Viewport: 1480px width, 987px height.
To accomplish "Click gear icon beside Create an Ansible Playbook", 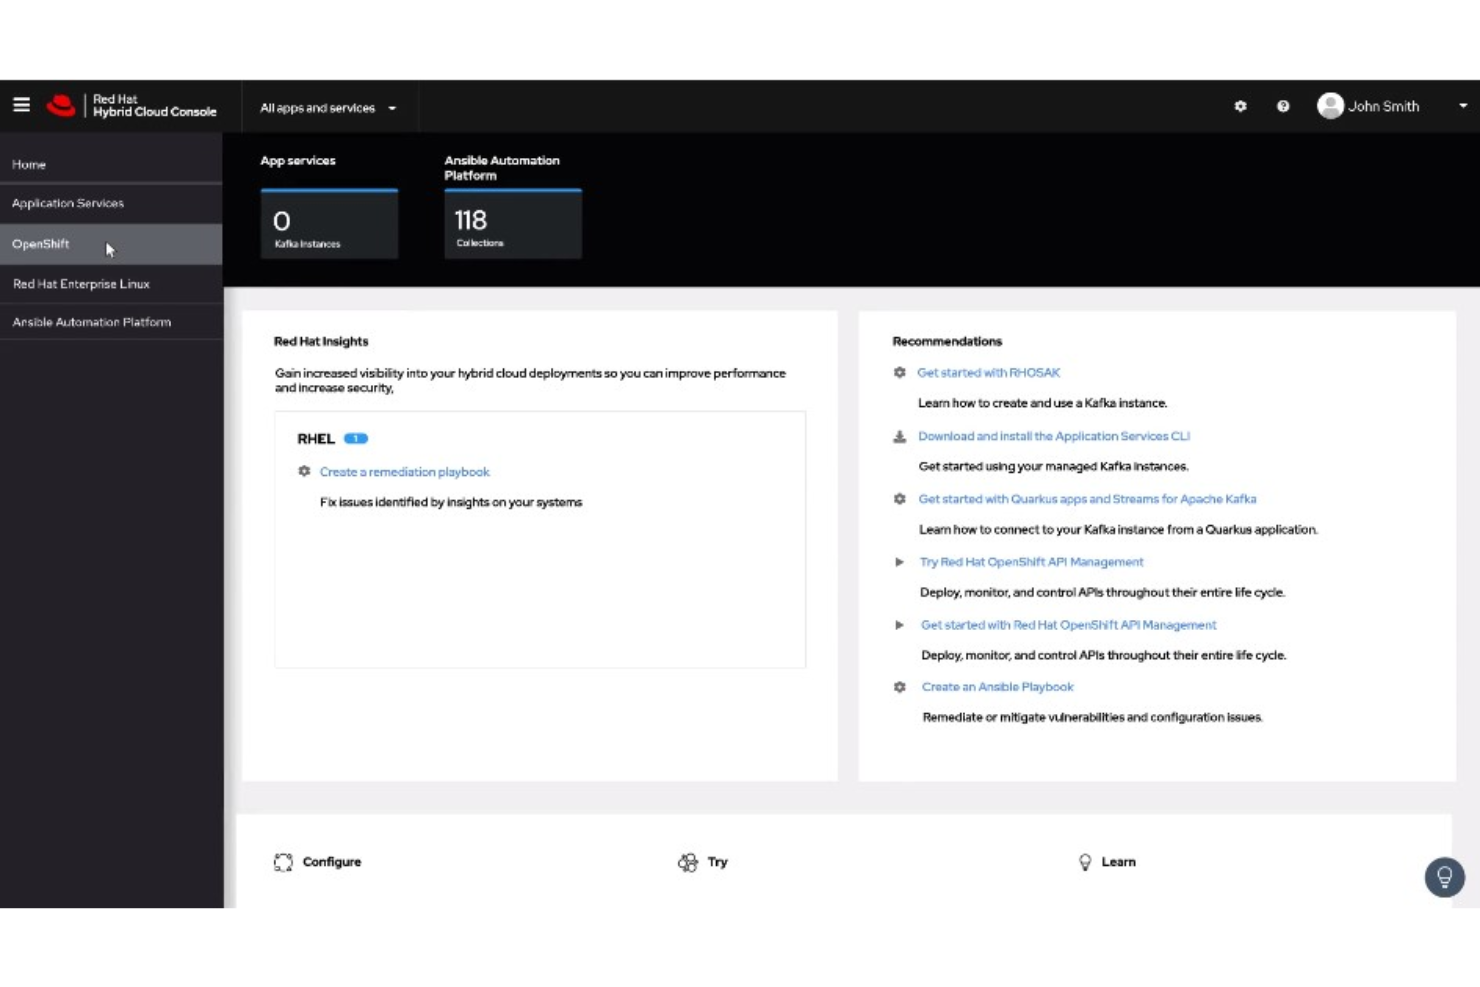I will click(x=898, y=687).
